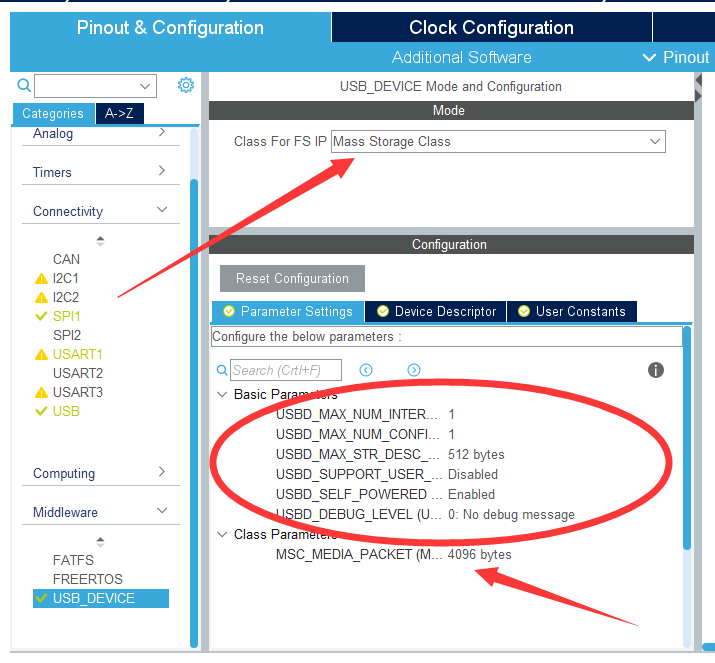Click the categories panel vertical scrollbar
Viewport: 715px width, 663px height.
pos(194,413)
